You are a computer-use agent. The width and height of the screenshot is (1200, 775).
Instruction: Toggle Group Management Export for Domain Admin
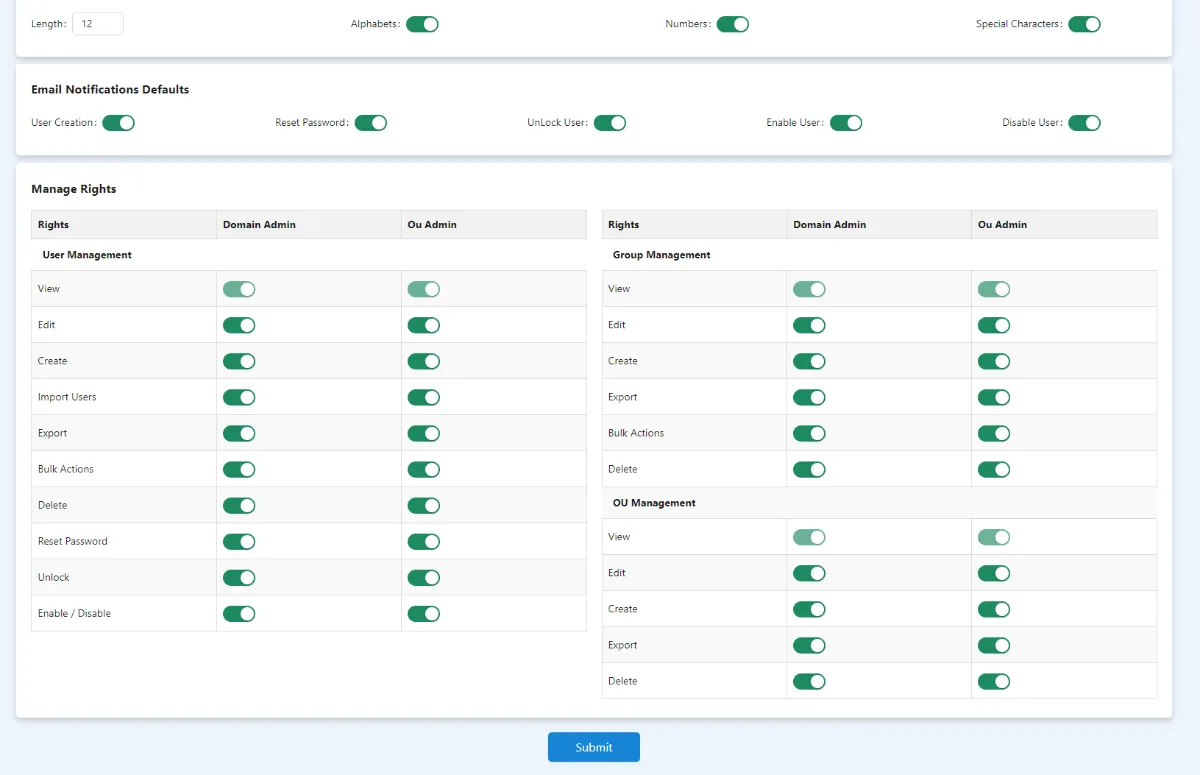point(809,397)
